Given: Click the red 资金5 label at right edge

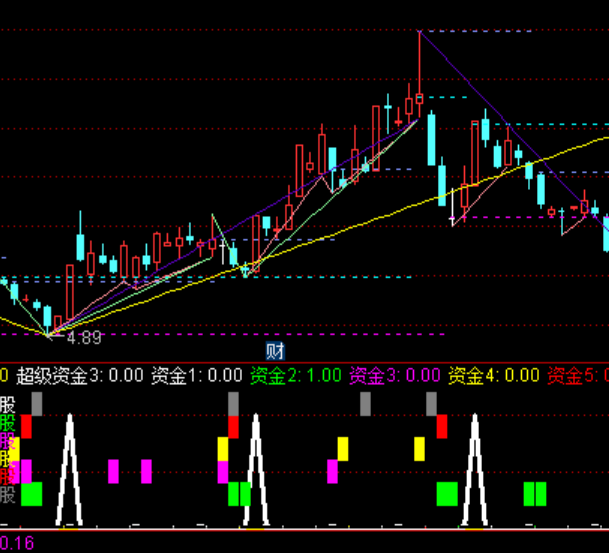Looking at the screenshot, I should (x=576, y=376).
